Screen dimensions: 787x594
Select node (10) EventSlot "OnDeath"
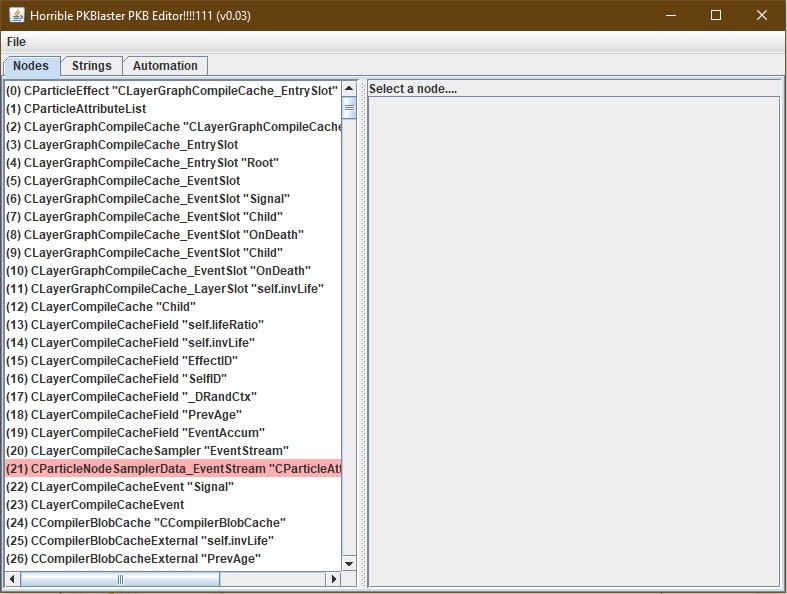[x=173, y=271]
